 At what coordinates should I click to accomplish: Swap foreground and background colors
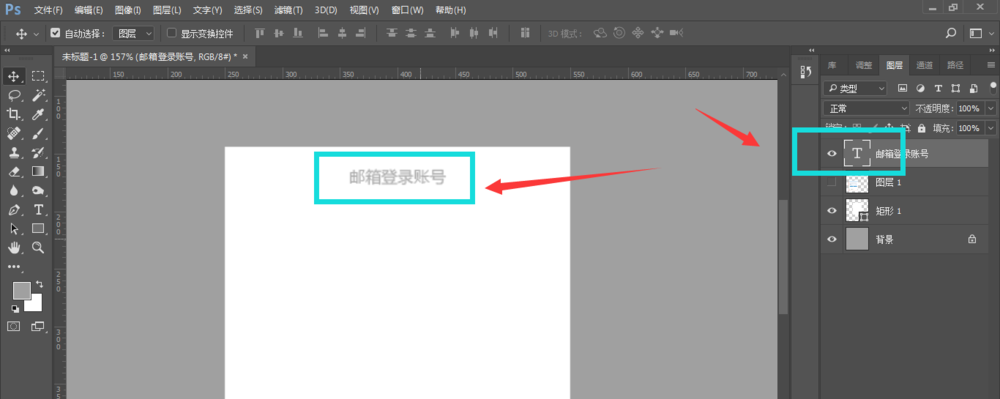tap(40, 284)
